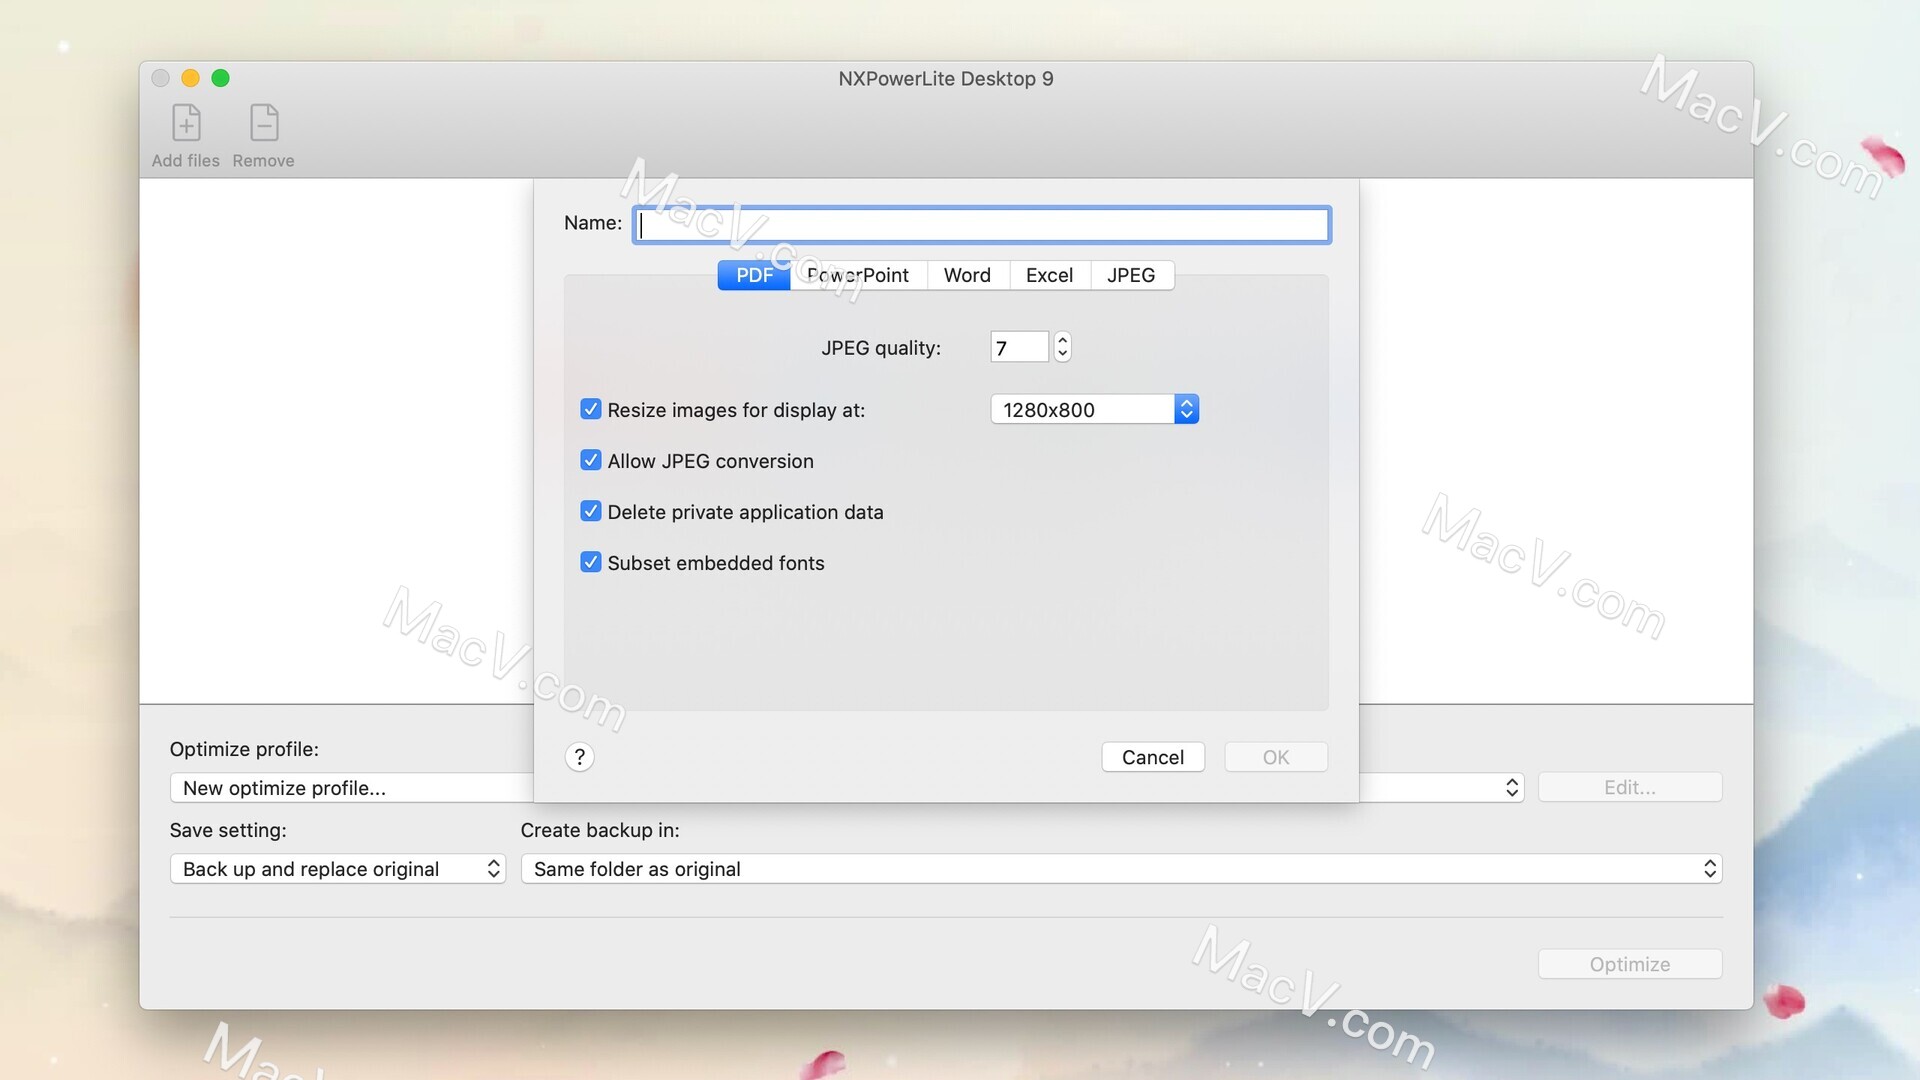Click the help question mark icon
This screenshot has height=1080, width=1920.
coord(579,757)
